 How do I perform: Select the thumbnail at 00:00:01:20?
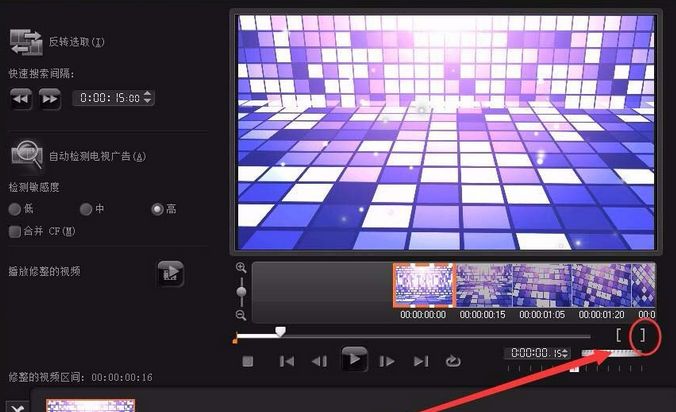pos(601,285)
